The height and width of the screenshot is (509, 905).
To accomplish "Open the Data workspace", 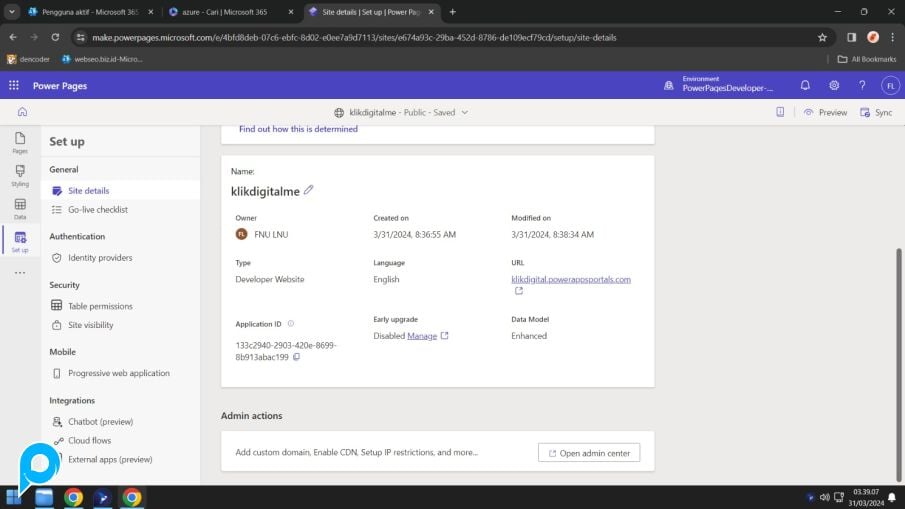I will click(x=20, y=209).
